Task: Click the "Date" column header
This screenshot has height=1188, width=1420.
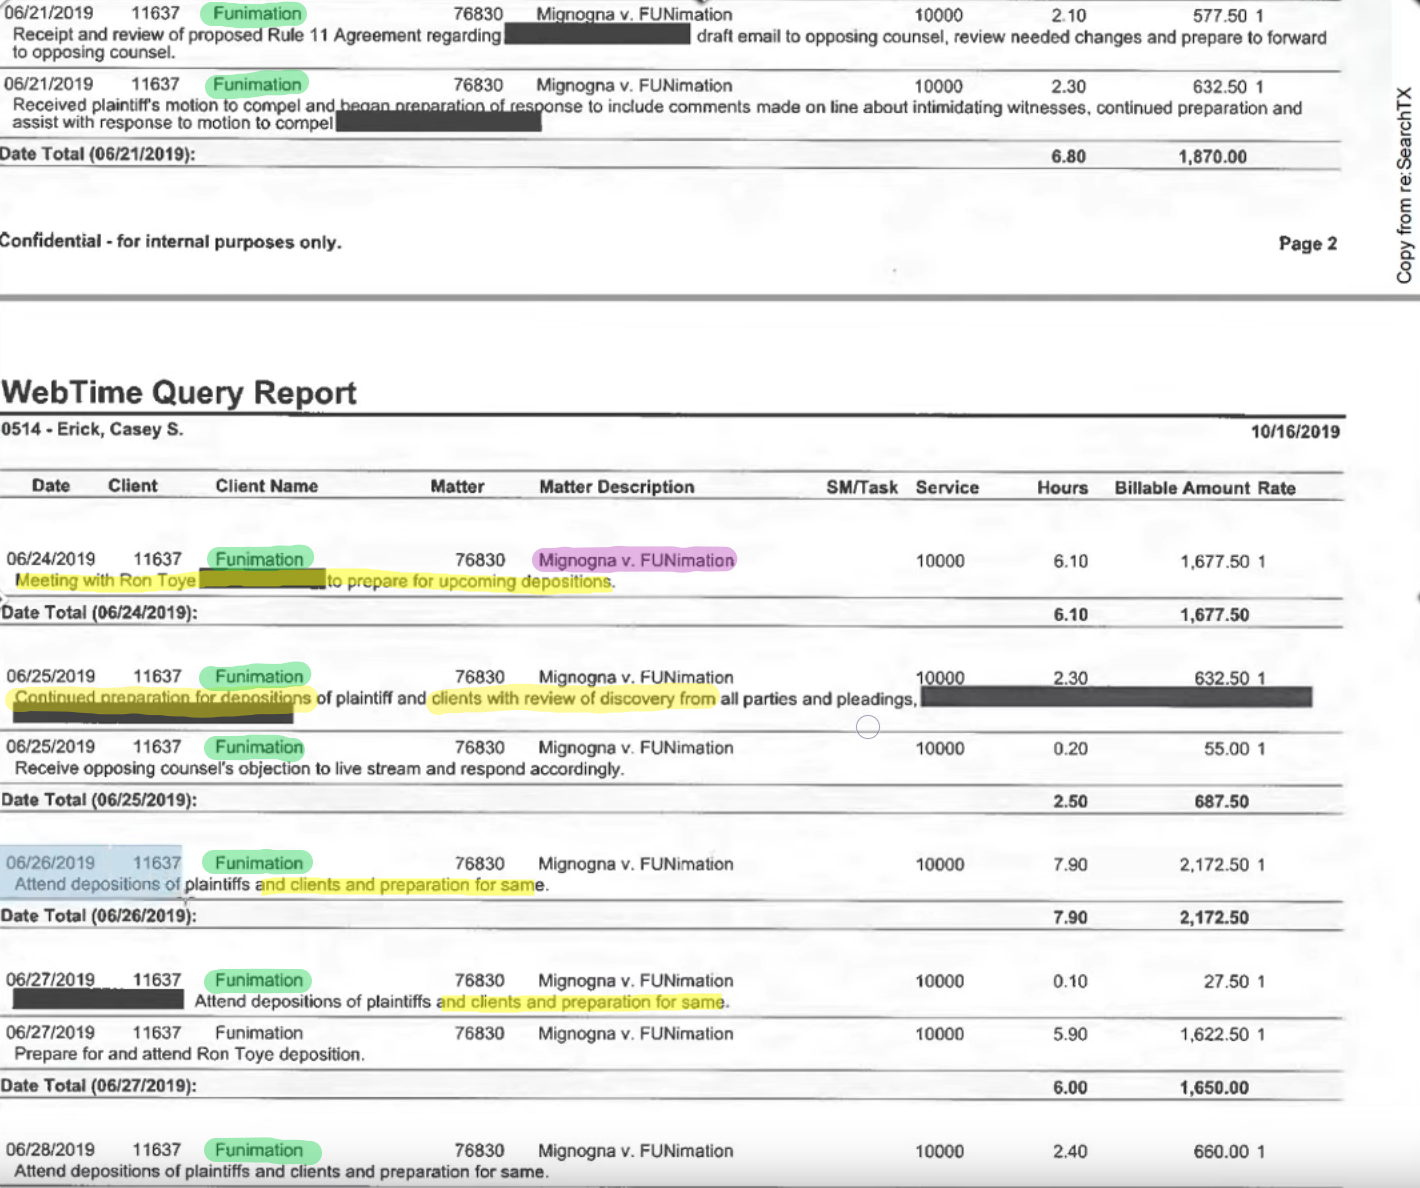Action: 51,485
